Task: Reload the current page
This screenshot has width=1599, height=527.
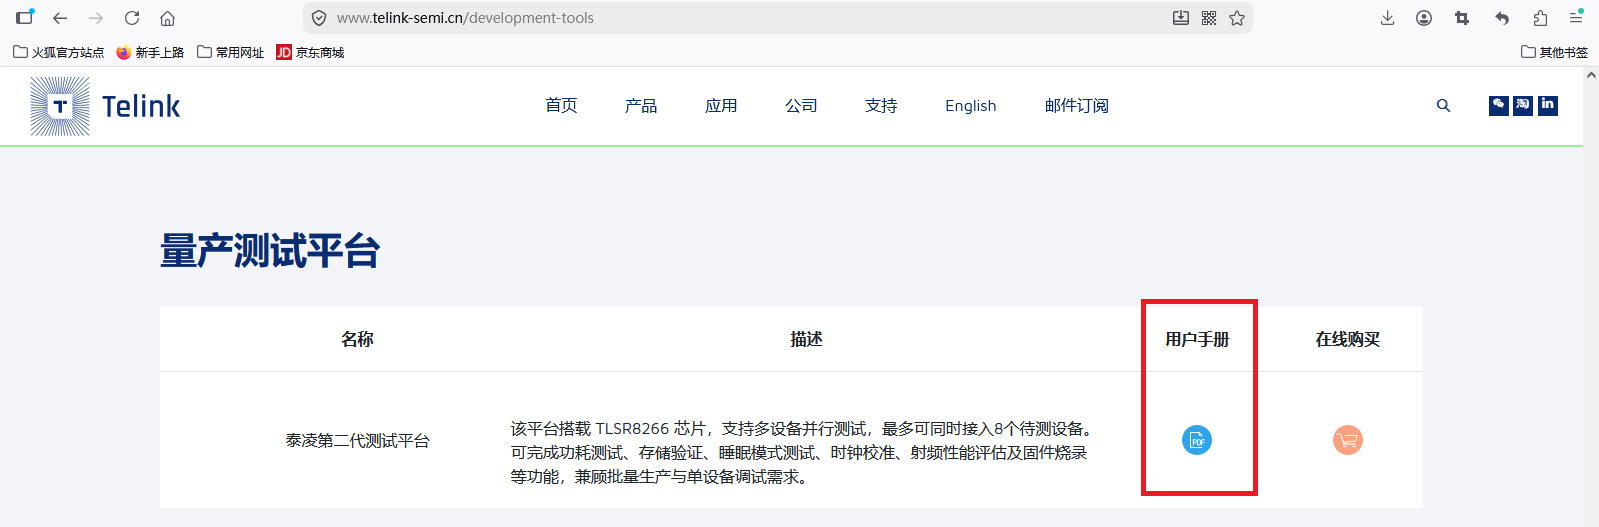Action: pos(132,18)
